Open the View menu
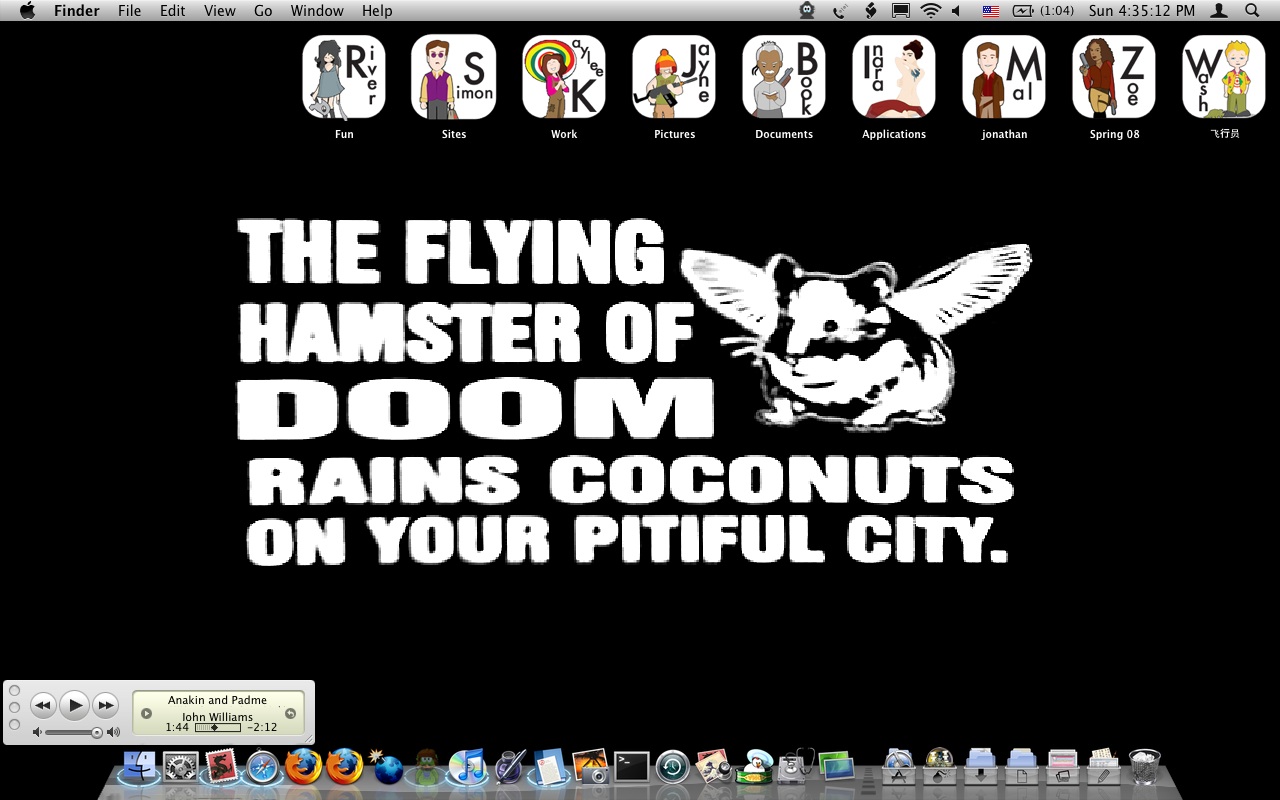Viewport: 1280px width, 800px height. 220,11
